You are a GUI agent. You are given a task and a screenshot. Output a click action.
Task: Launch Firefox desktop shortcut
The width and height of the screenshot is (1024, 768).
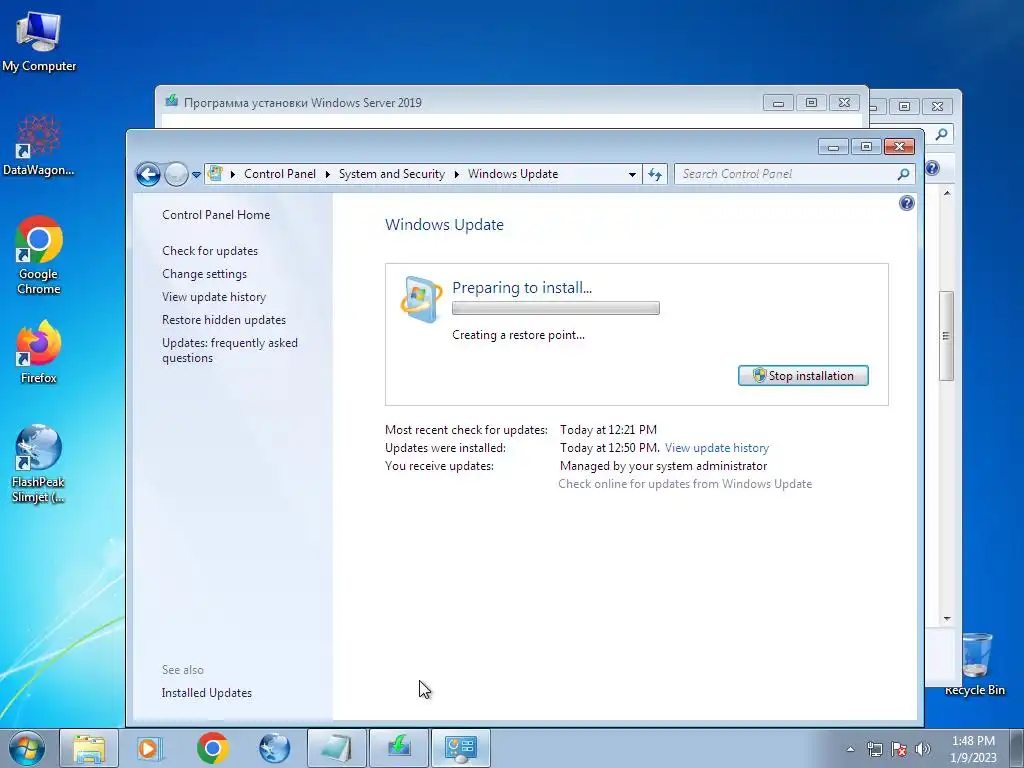tap(39, 351)
